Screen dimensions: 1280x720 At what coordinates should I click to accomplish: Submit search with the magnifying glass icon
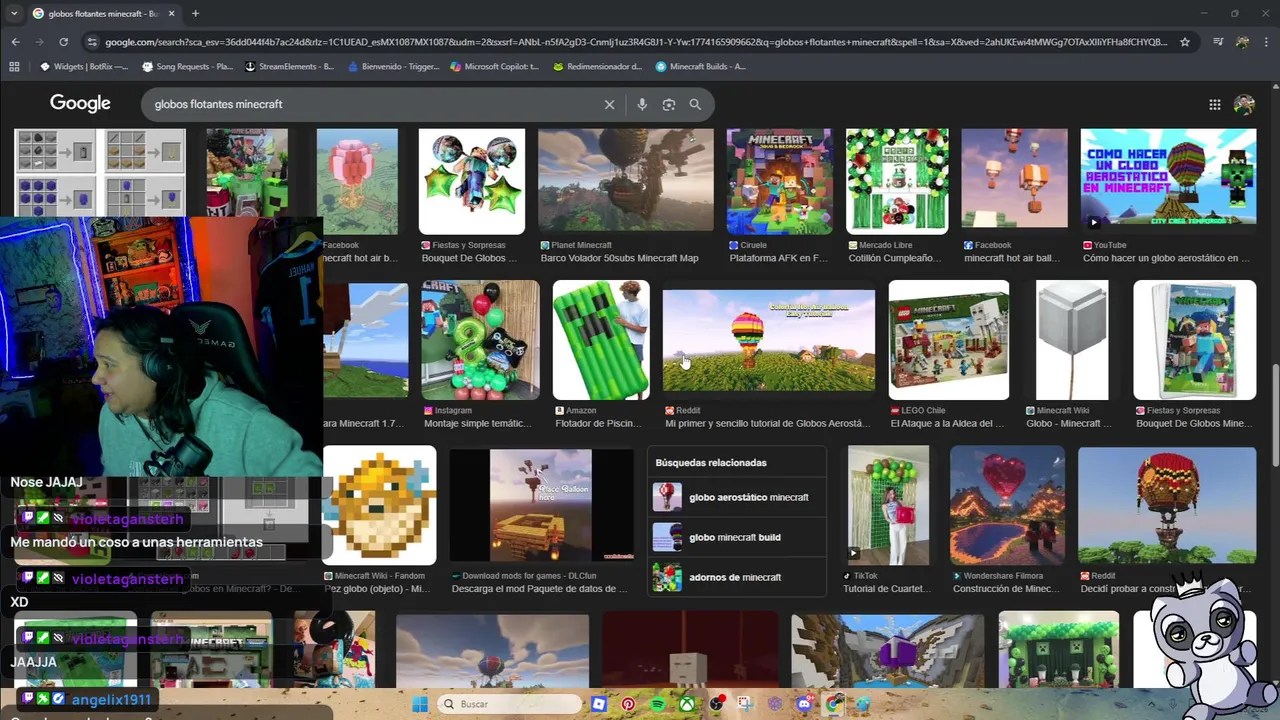[x=695, y=104]
